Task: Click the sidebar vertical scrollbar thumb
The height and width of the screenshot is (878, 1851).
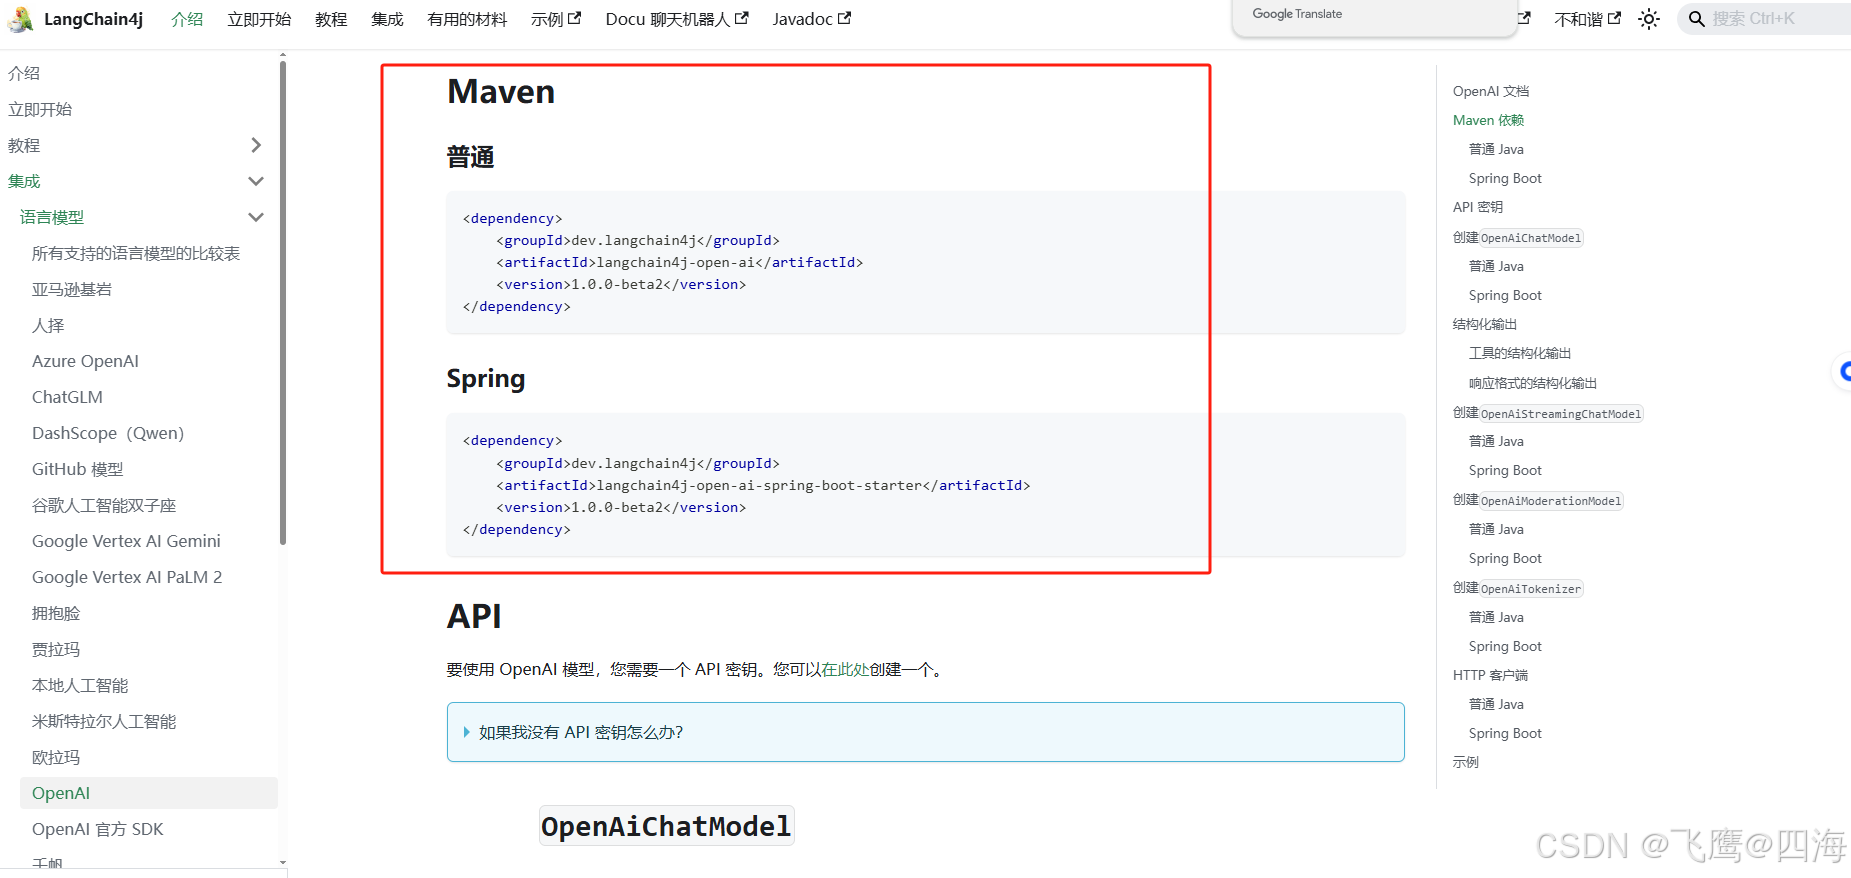Action: (x=283, y=303)
